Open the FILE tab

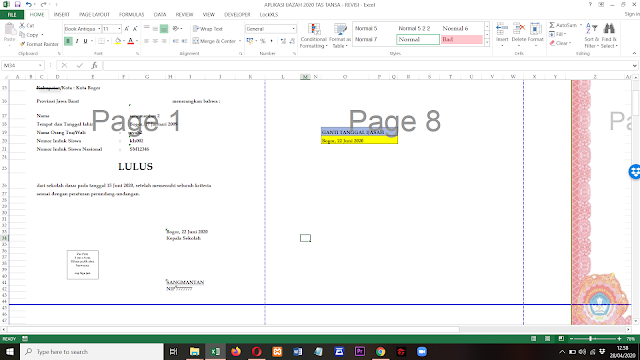click(12, 15)
